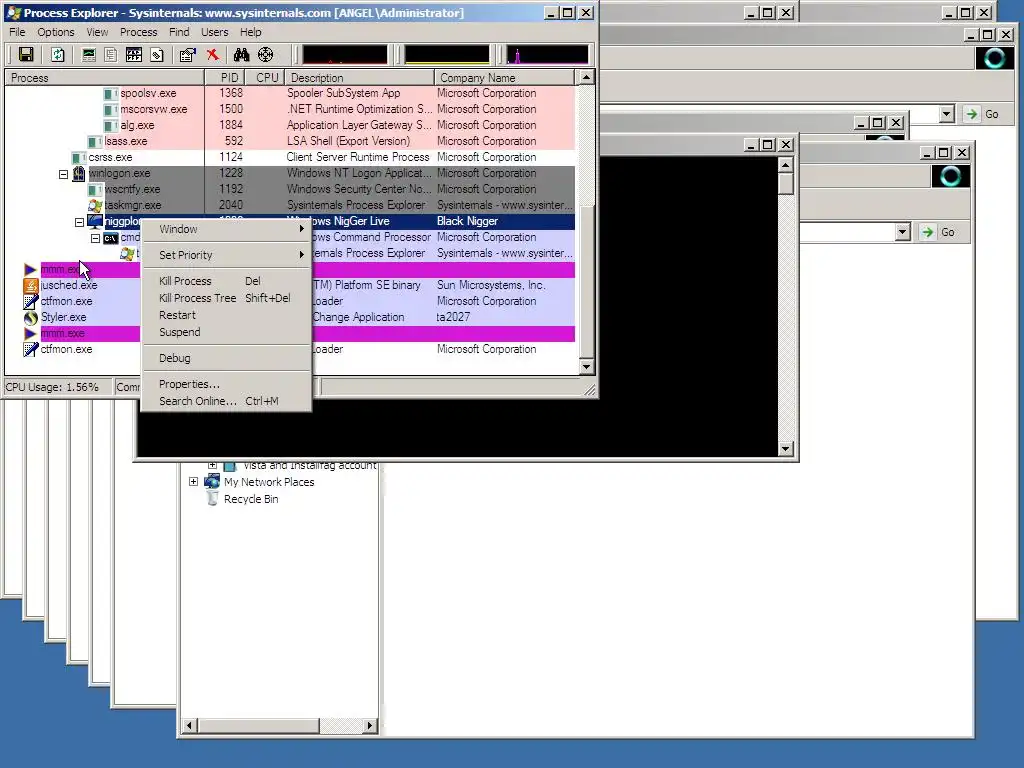The width and height of the screenshot is (1024, 768).
Task: Click the Process column header
Action: [104, 78]
